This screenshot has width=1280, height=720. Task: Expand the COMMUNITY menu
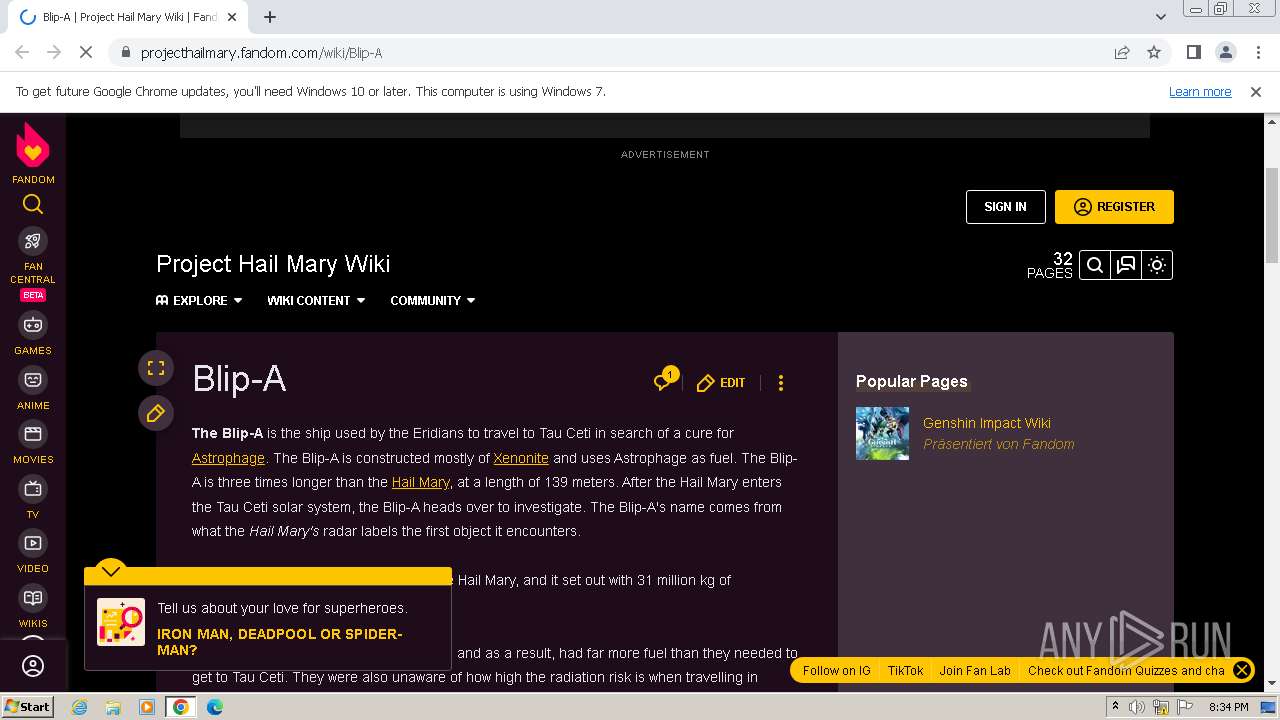[433, 300]
